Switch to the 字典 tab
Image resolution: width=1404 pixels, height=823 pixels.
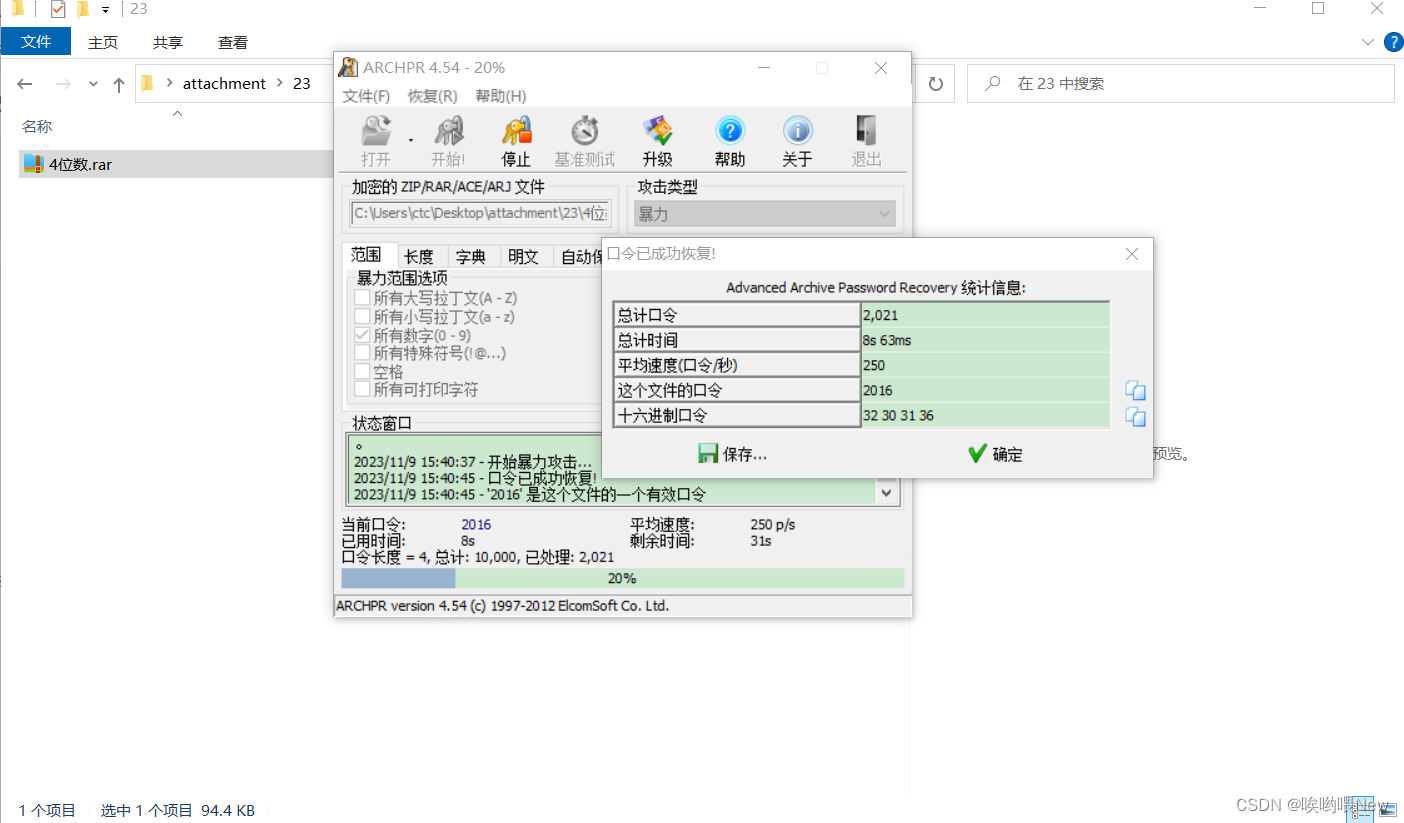pos(471,257)
